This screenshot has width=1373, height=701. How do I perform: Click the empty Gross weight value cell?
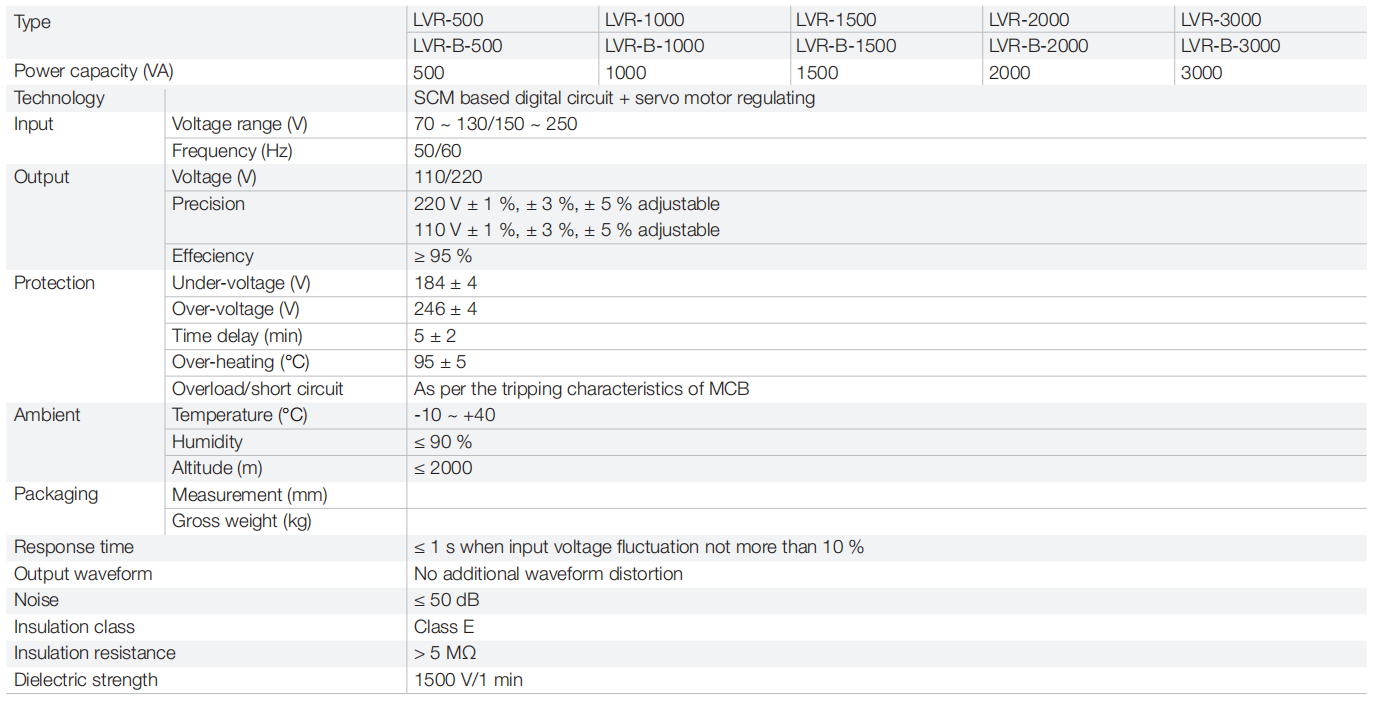885,521
